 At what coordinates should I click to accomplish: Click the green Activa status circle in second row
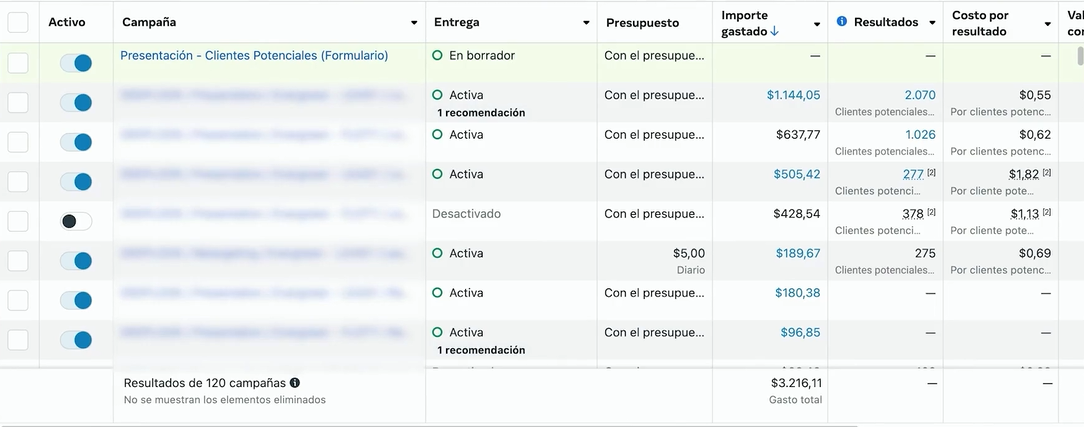[x=437, y=95]
